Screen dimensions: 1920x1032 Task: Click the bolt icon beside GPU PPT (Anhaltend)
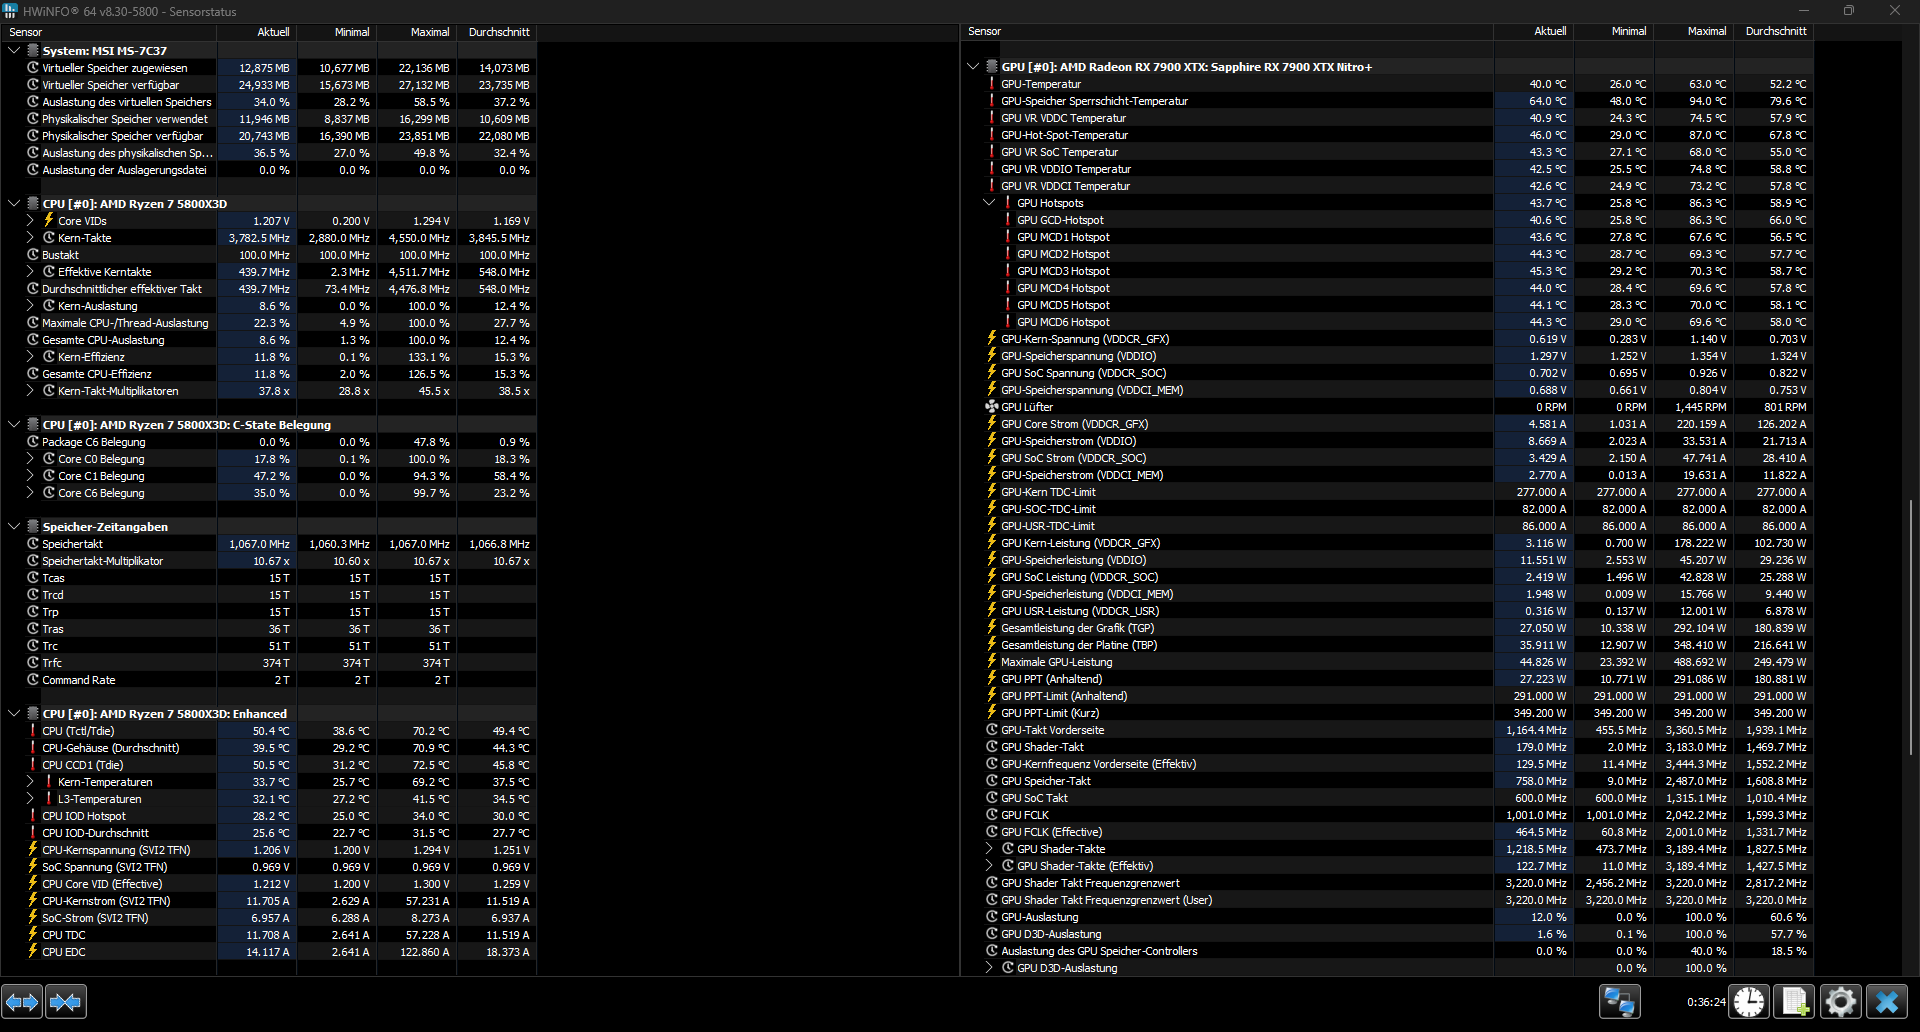click(992, 679)
